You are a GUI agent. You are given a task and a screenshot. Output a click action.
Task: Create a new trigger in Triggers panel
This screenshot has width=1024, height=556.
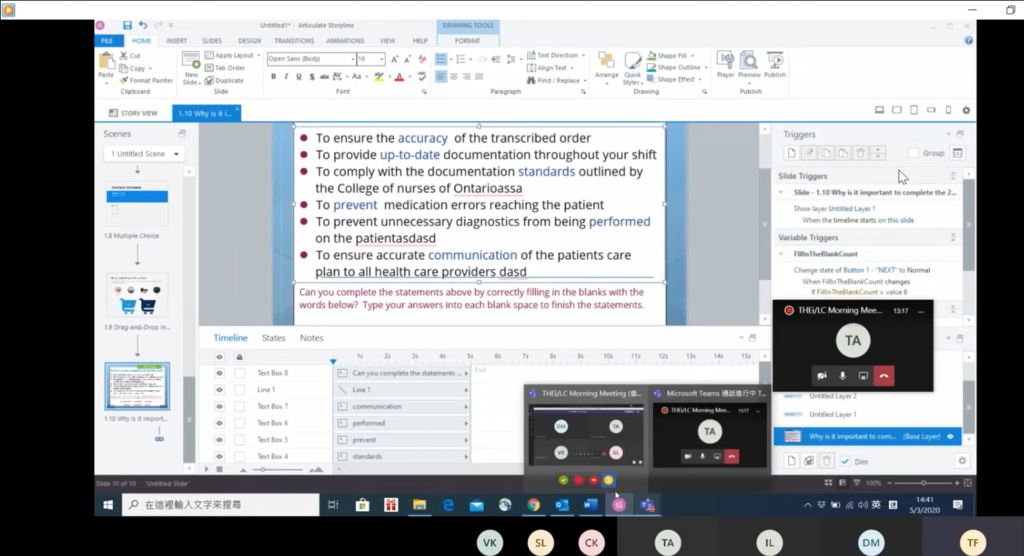[790, 153]
